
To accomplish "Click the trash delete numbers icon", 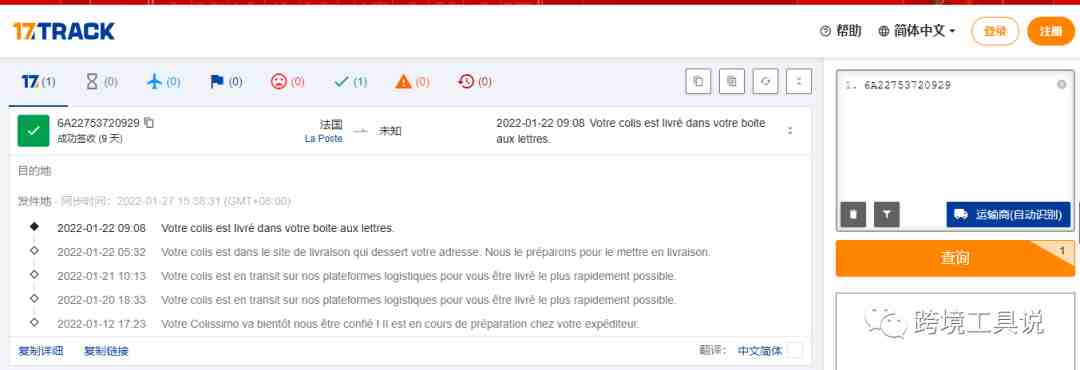I will pos(853,215).
